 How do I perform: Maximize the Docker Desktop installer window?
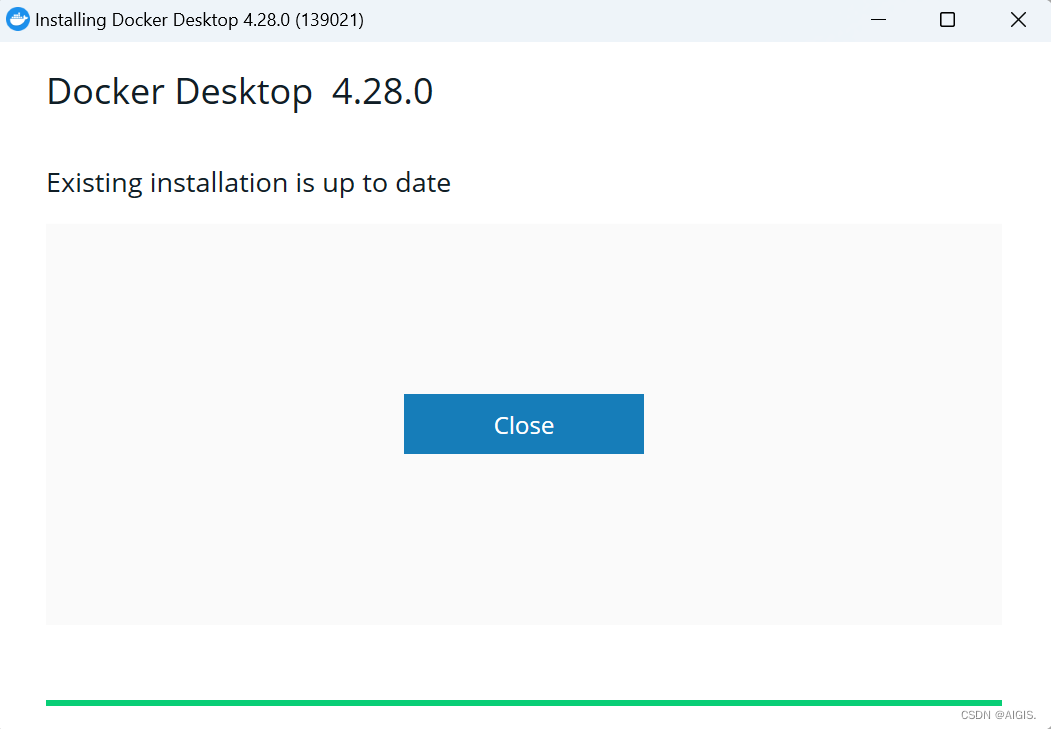pyautogui.click(x=947, y=20)
